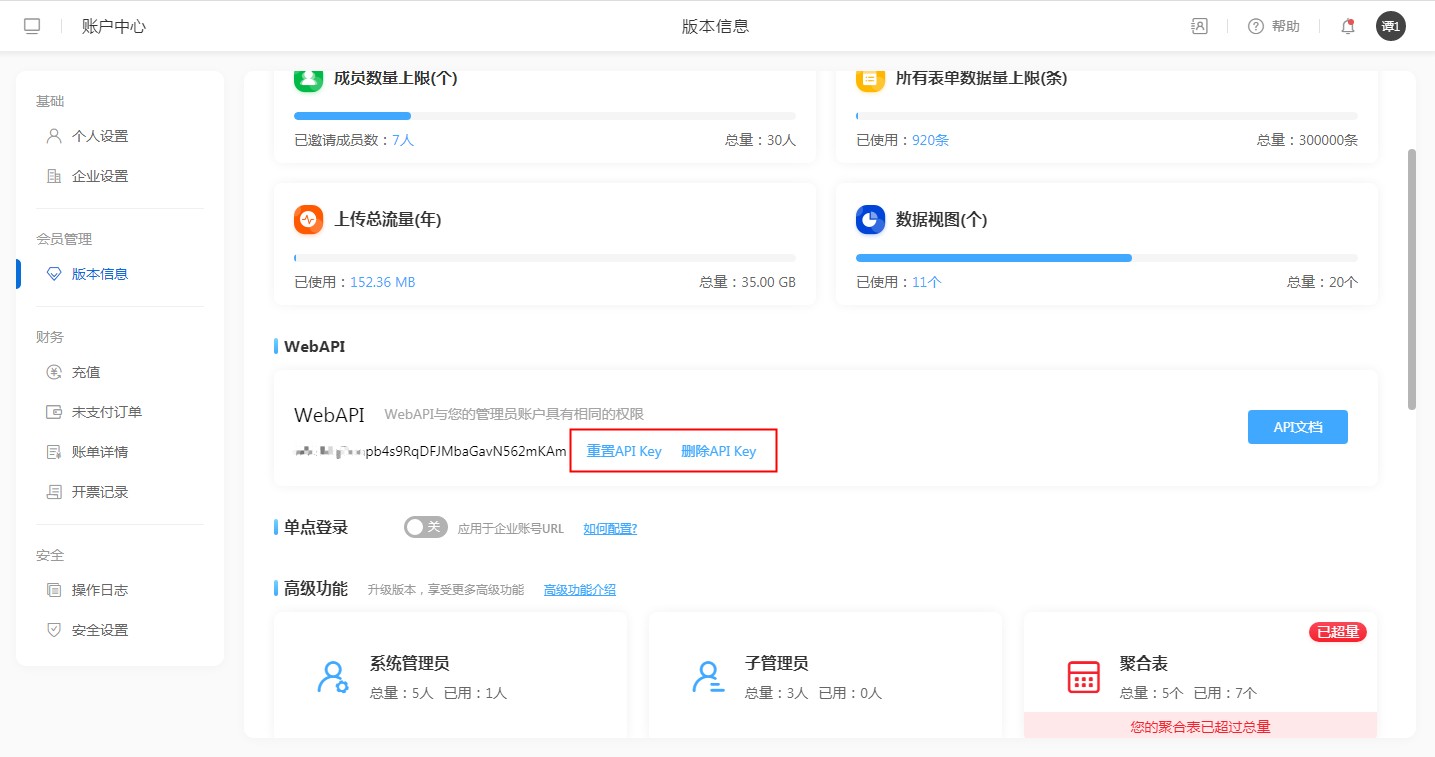
Task: Click the 聚合表 calendar grid icon
Action: pyautogui.click(x=1083, y=677)
